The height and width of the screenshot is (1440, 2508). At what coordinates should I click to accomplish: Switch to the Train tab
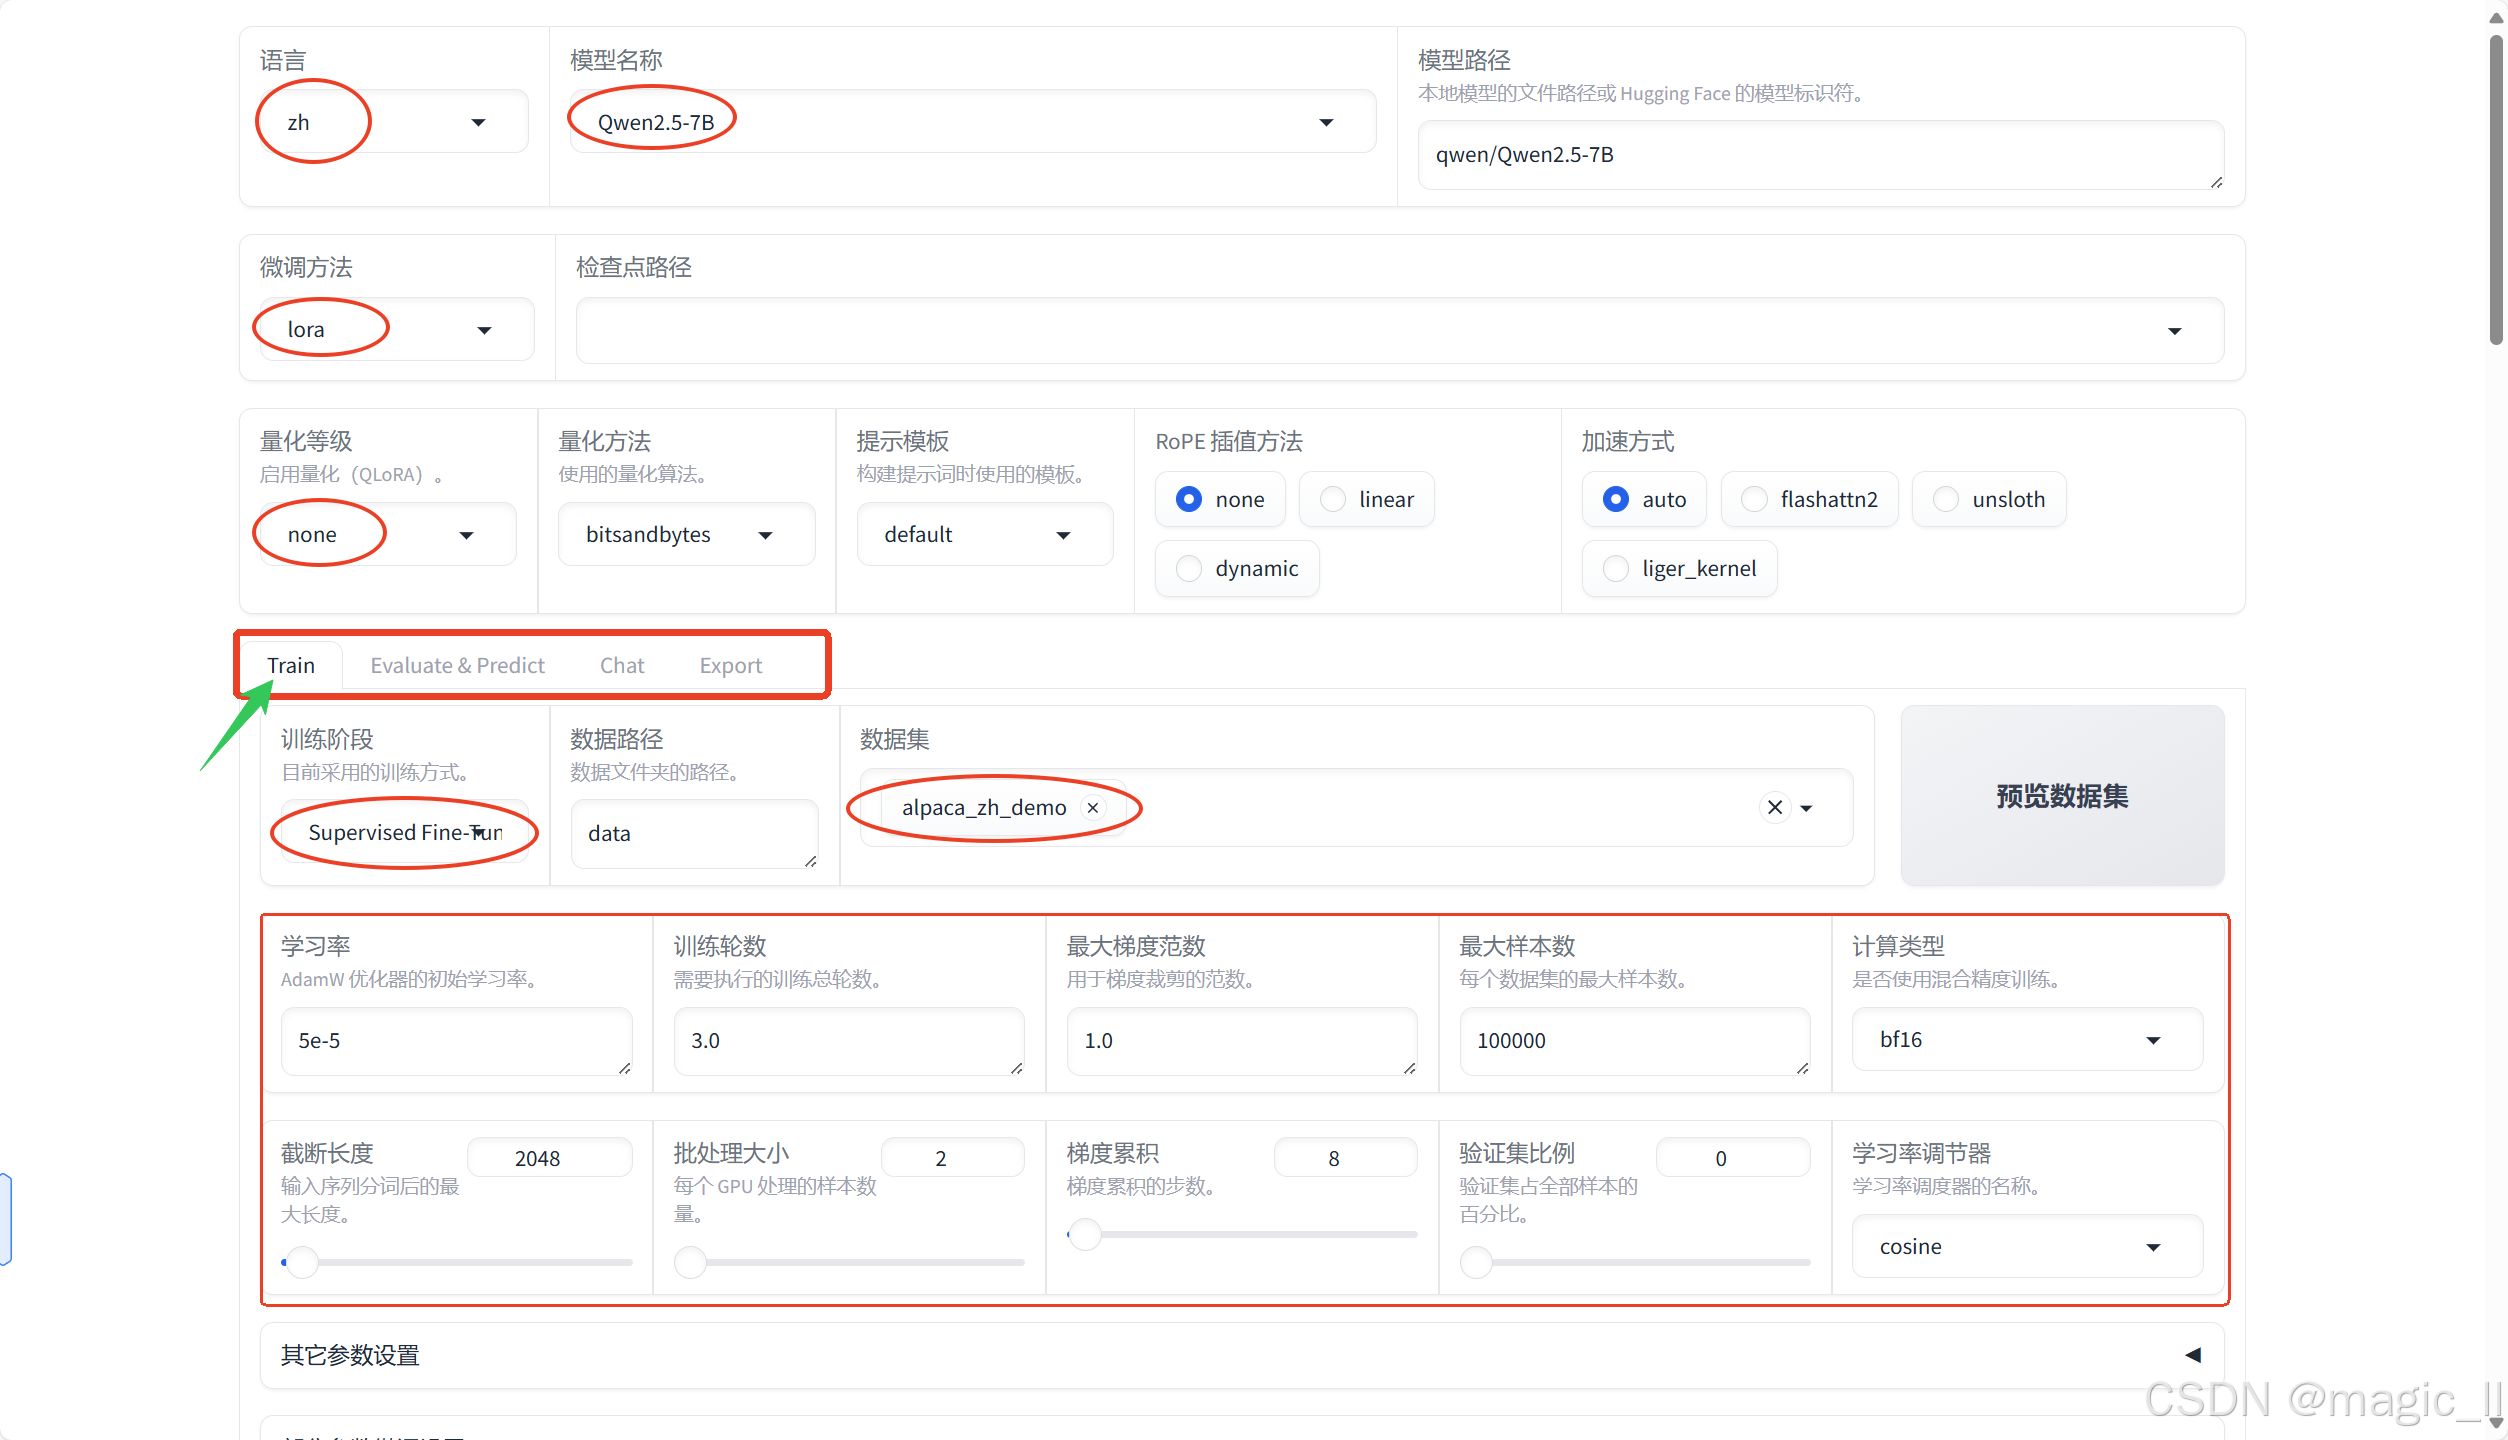(x=291, y=665)
